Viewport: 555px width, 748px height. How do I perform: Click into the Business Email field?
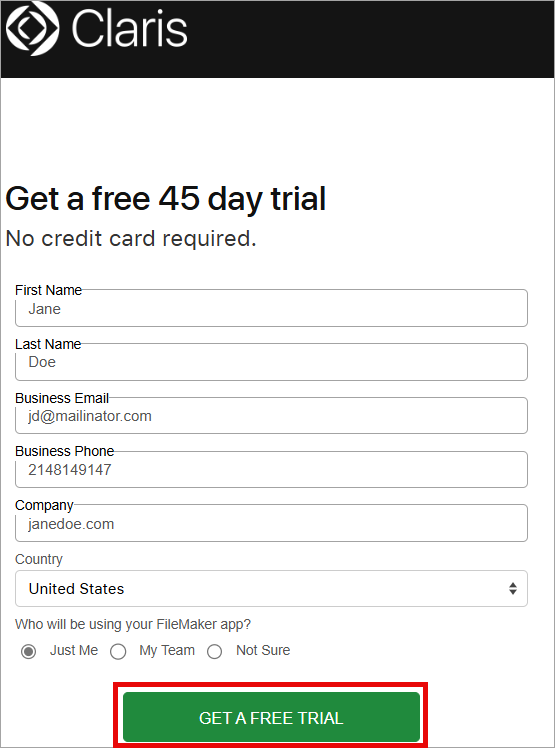pyautogui.click(x=271, y=416)
